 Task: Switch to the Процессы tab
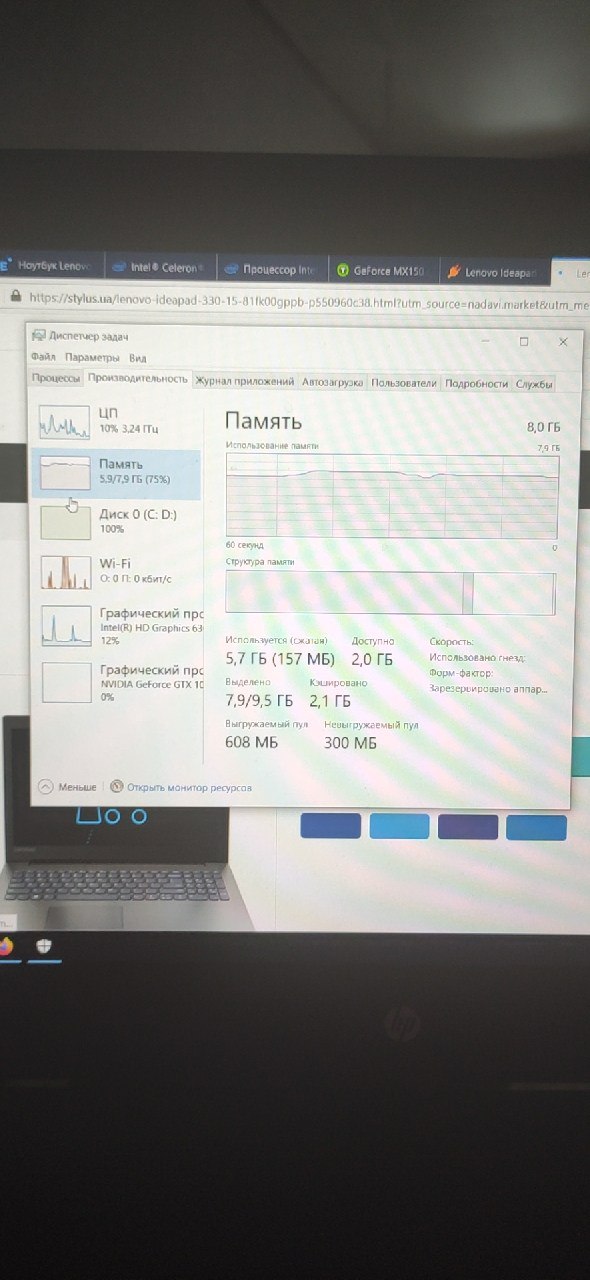coord(56,379)
